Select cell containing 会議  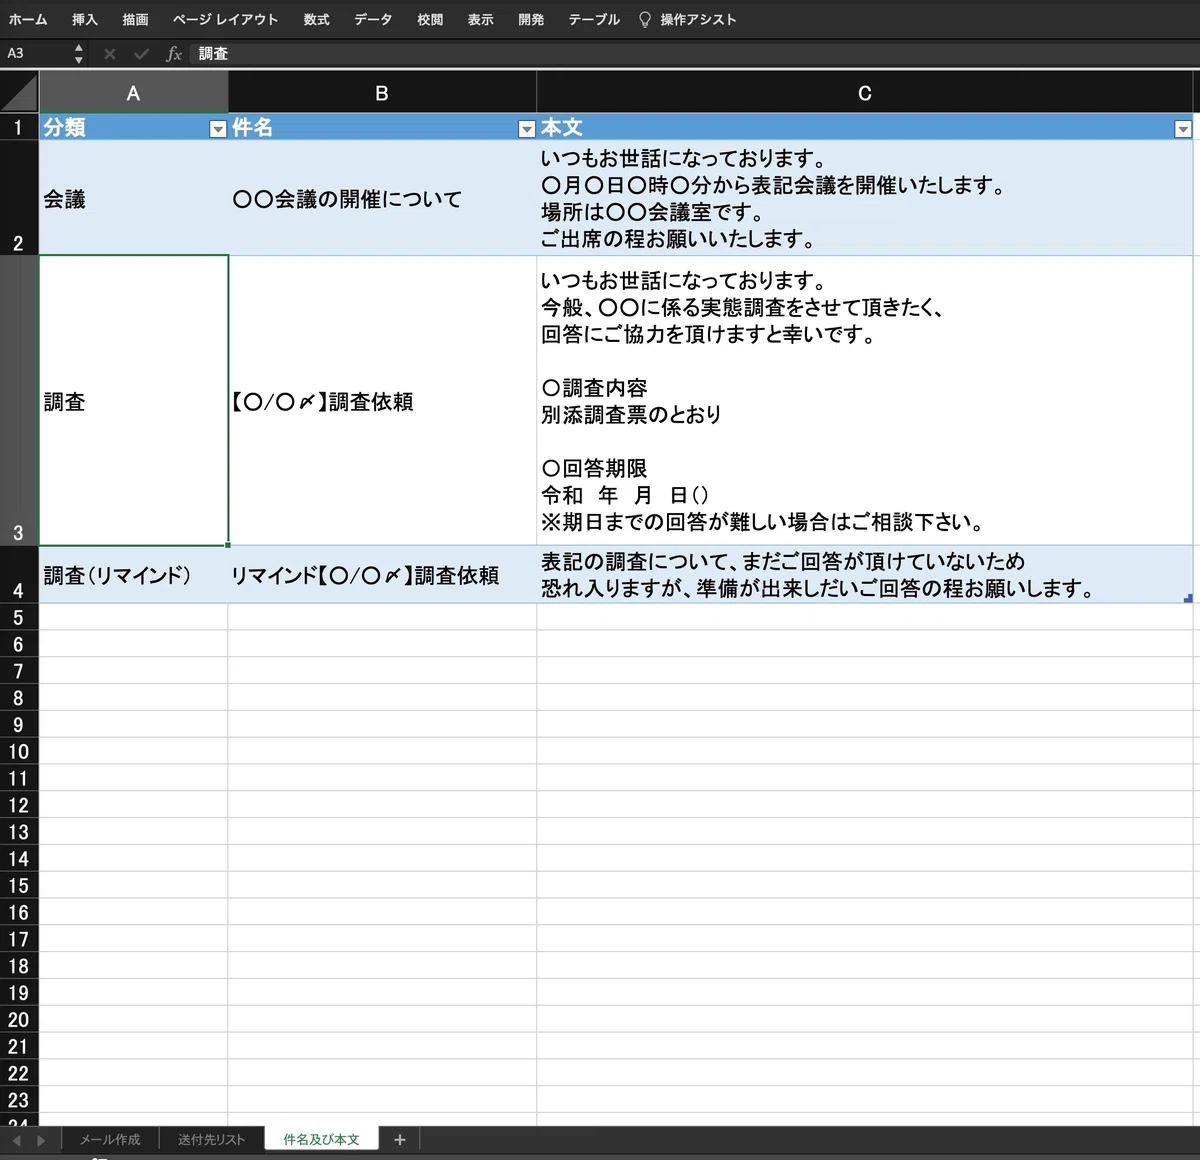(x=133, y=198)
